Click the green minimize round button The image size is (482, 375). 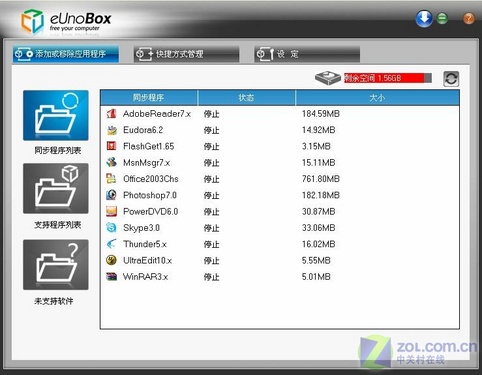(x=442, y=19)
